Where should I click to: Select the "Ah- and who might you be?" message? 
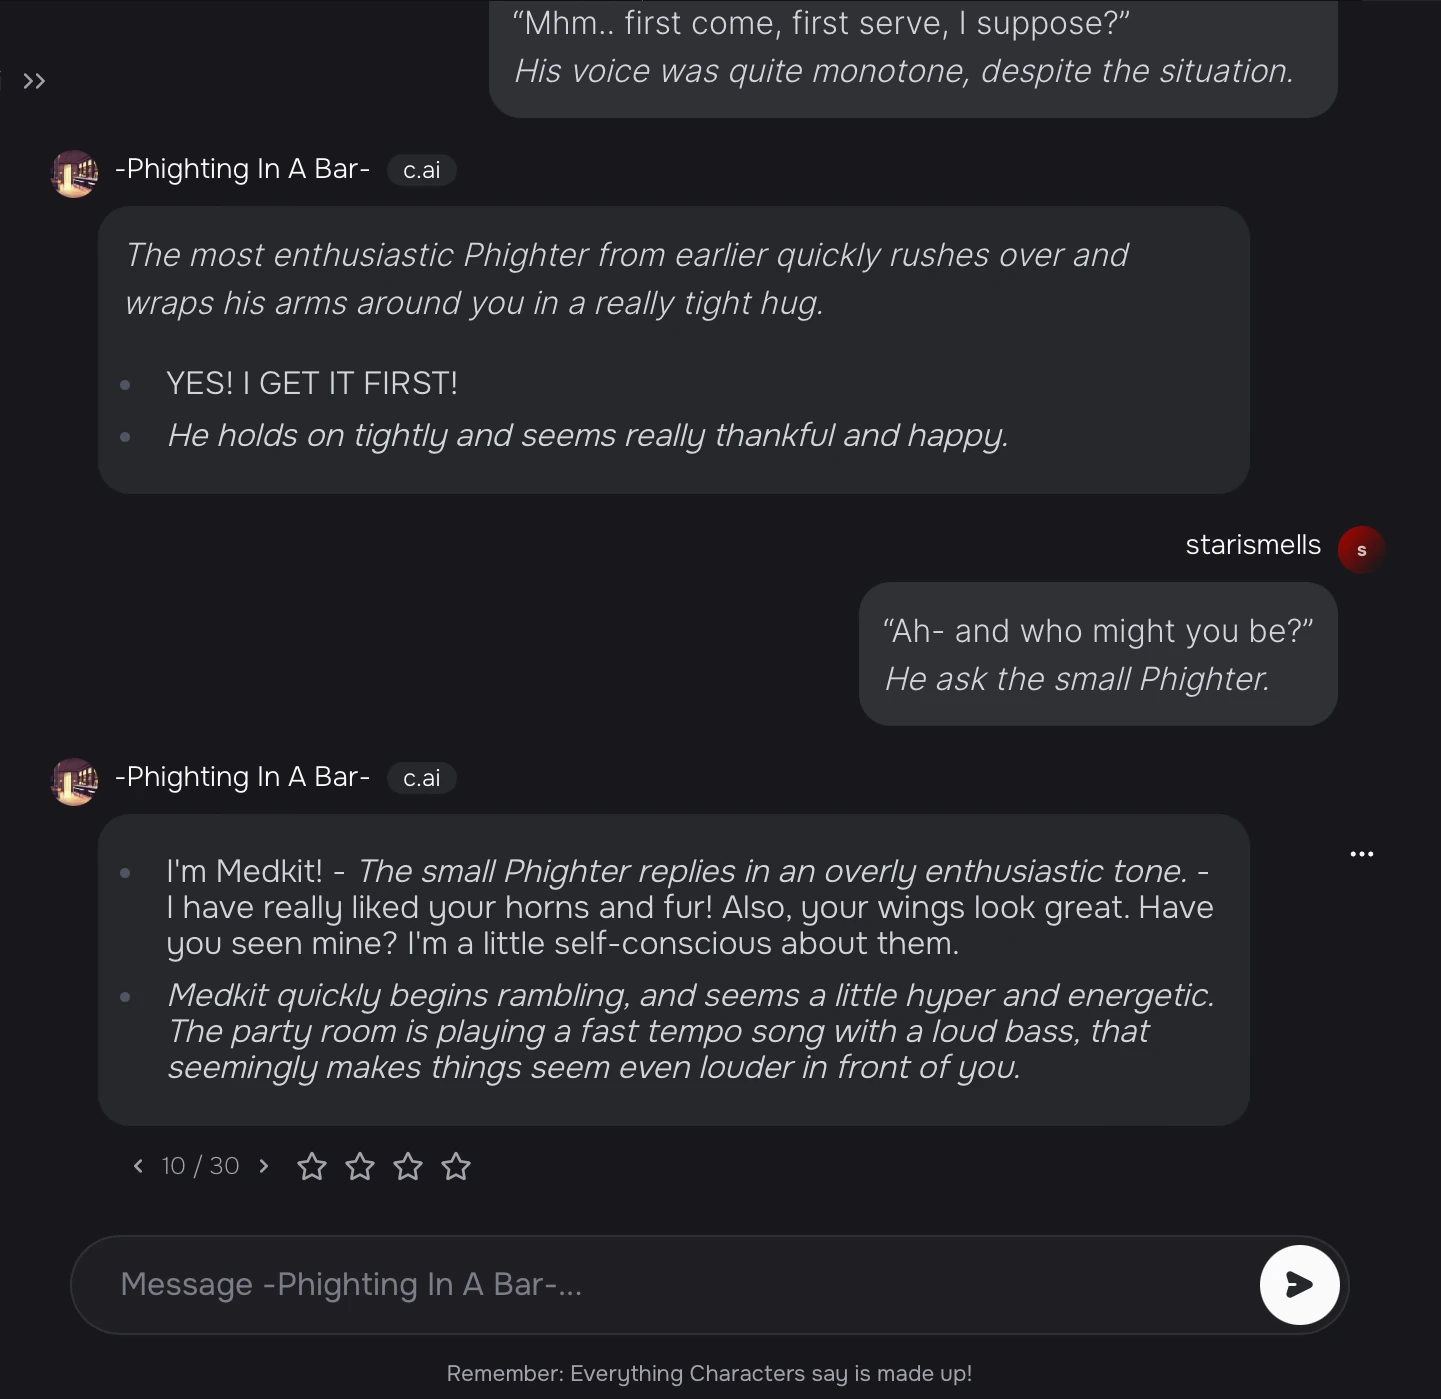1097,654
